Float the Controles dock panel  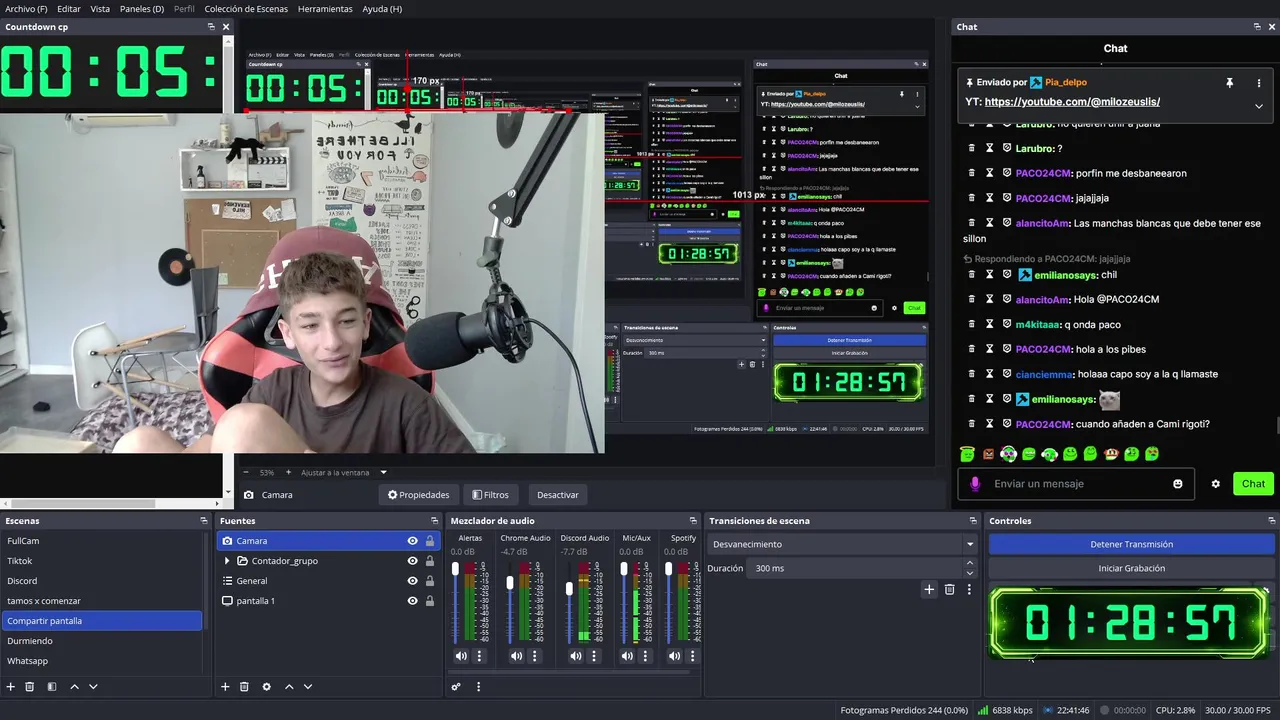coord(1273,521)
